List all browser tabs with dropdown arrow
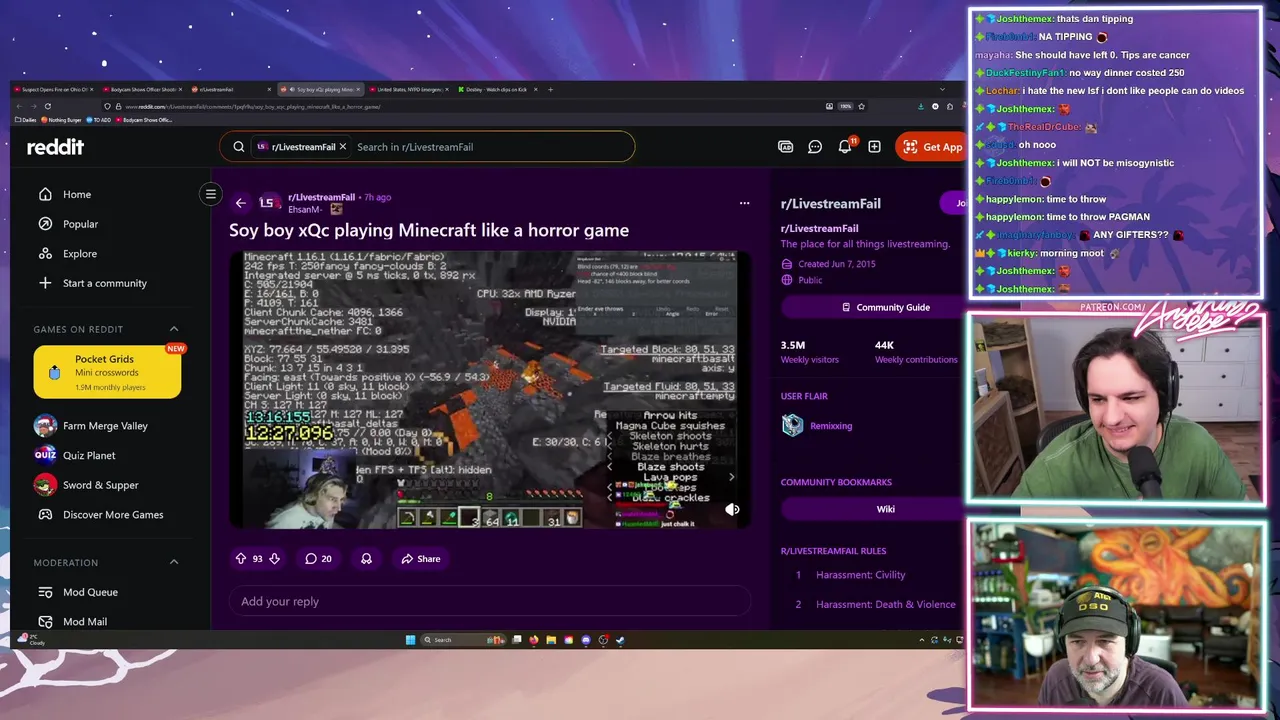Screen dimensions: 1280x720 click(942, 89)
